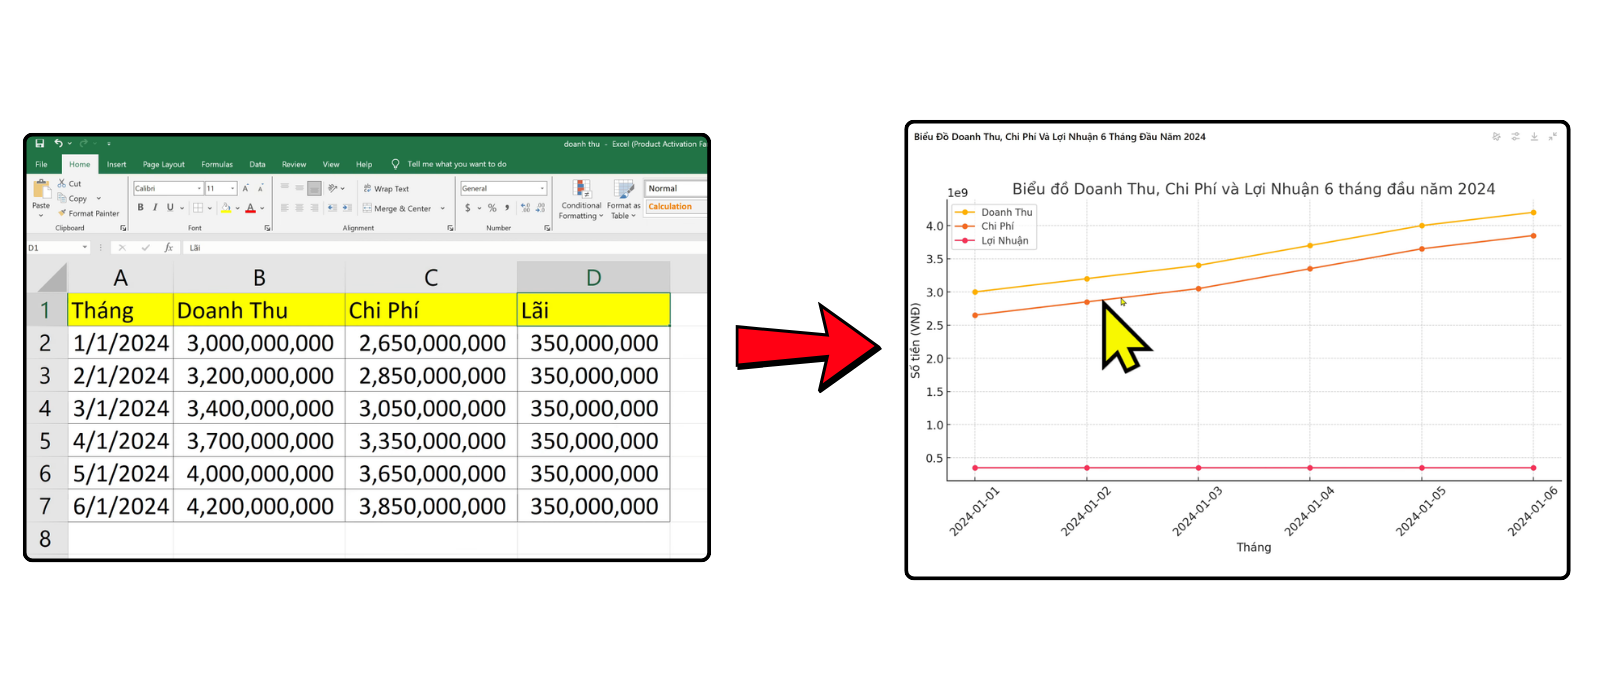Switch to the Review tab
This screenshot has height=700, width=1600.
(294, 164)
